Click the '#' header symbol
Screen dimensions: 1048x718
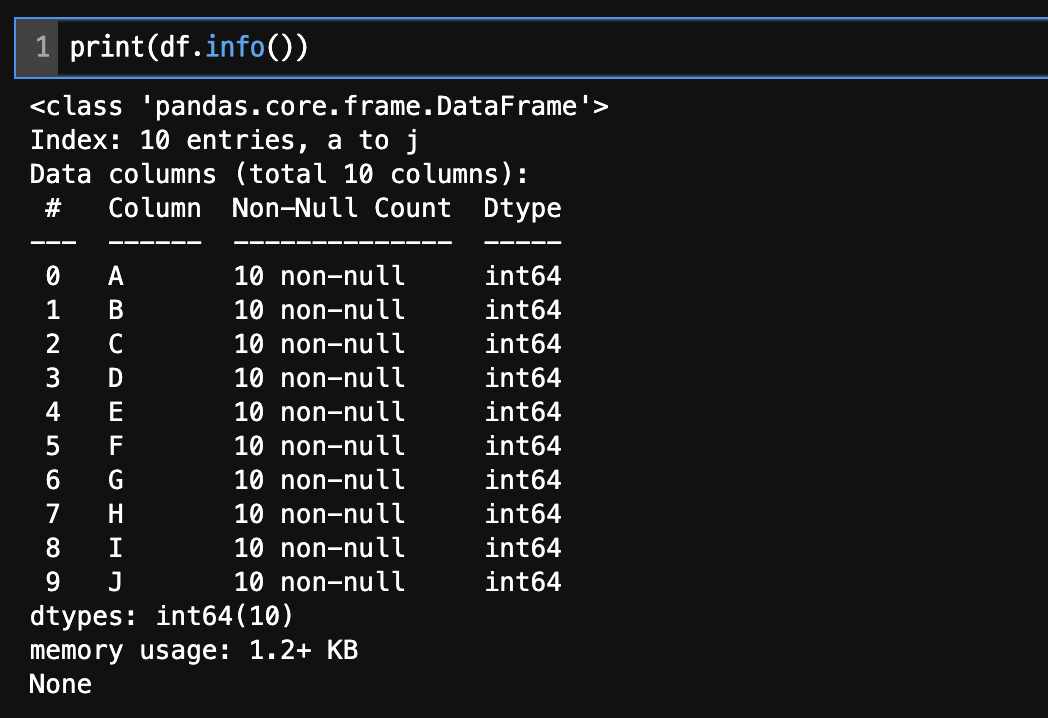tap(53, 208)
